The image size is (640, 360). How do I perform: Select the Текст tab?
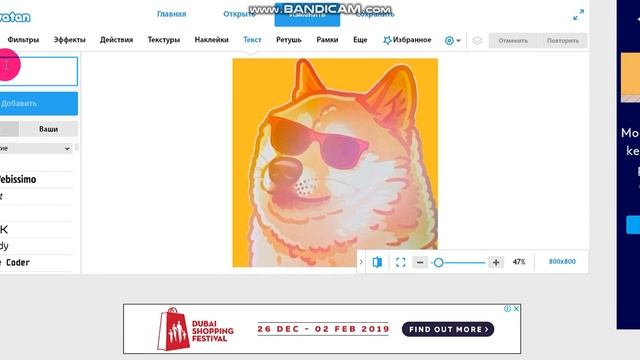click(252, 40)
